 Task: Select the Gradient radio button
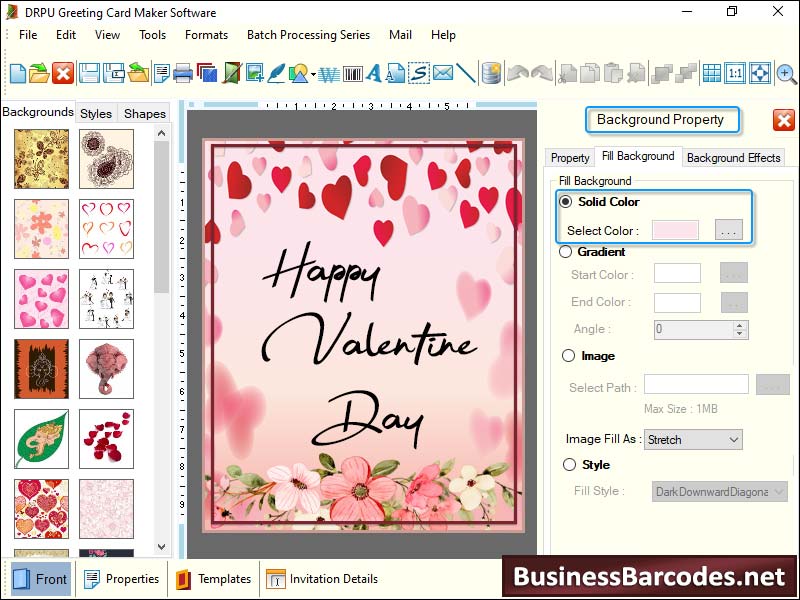(x=567, y=252)
